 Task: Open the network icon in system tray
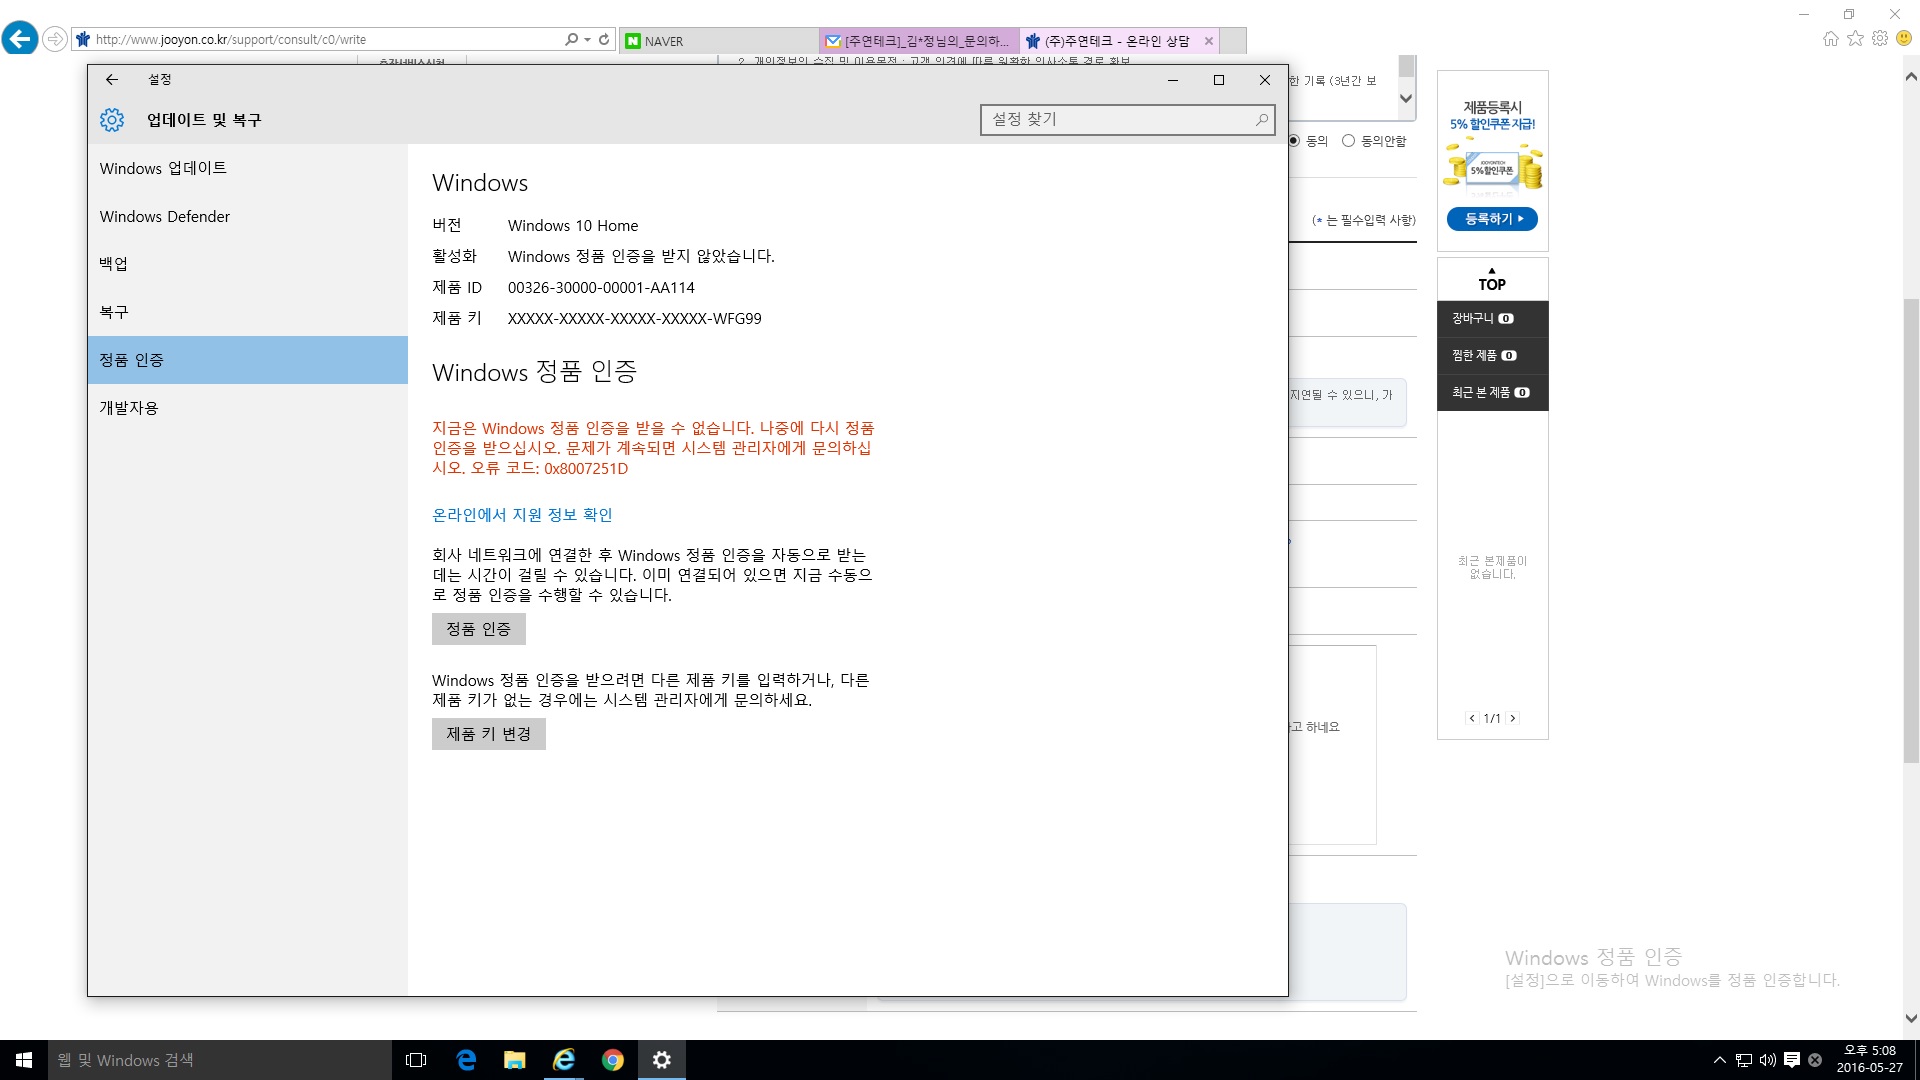pos(1744,1060)
